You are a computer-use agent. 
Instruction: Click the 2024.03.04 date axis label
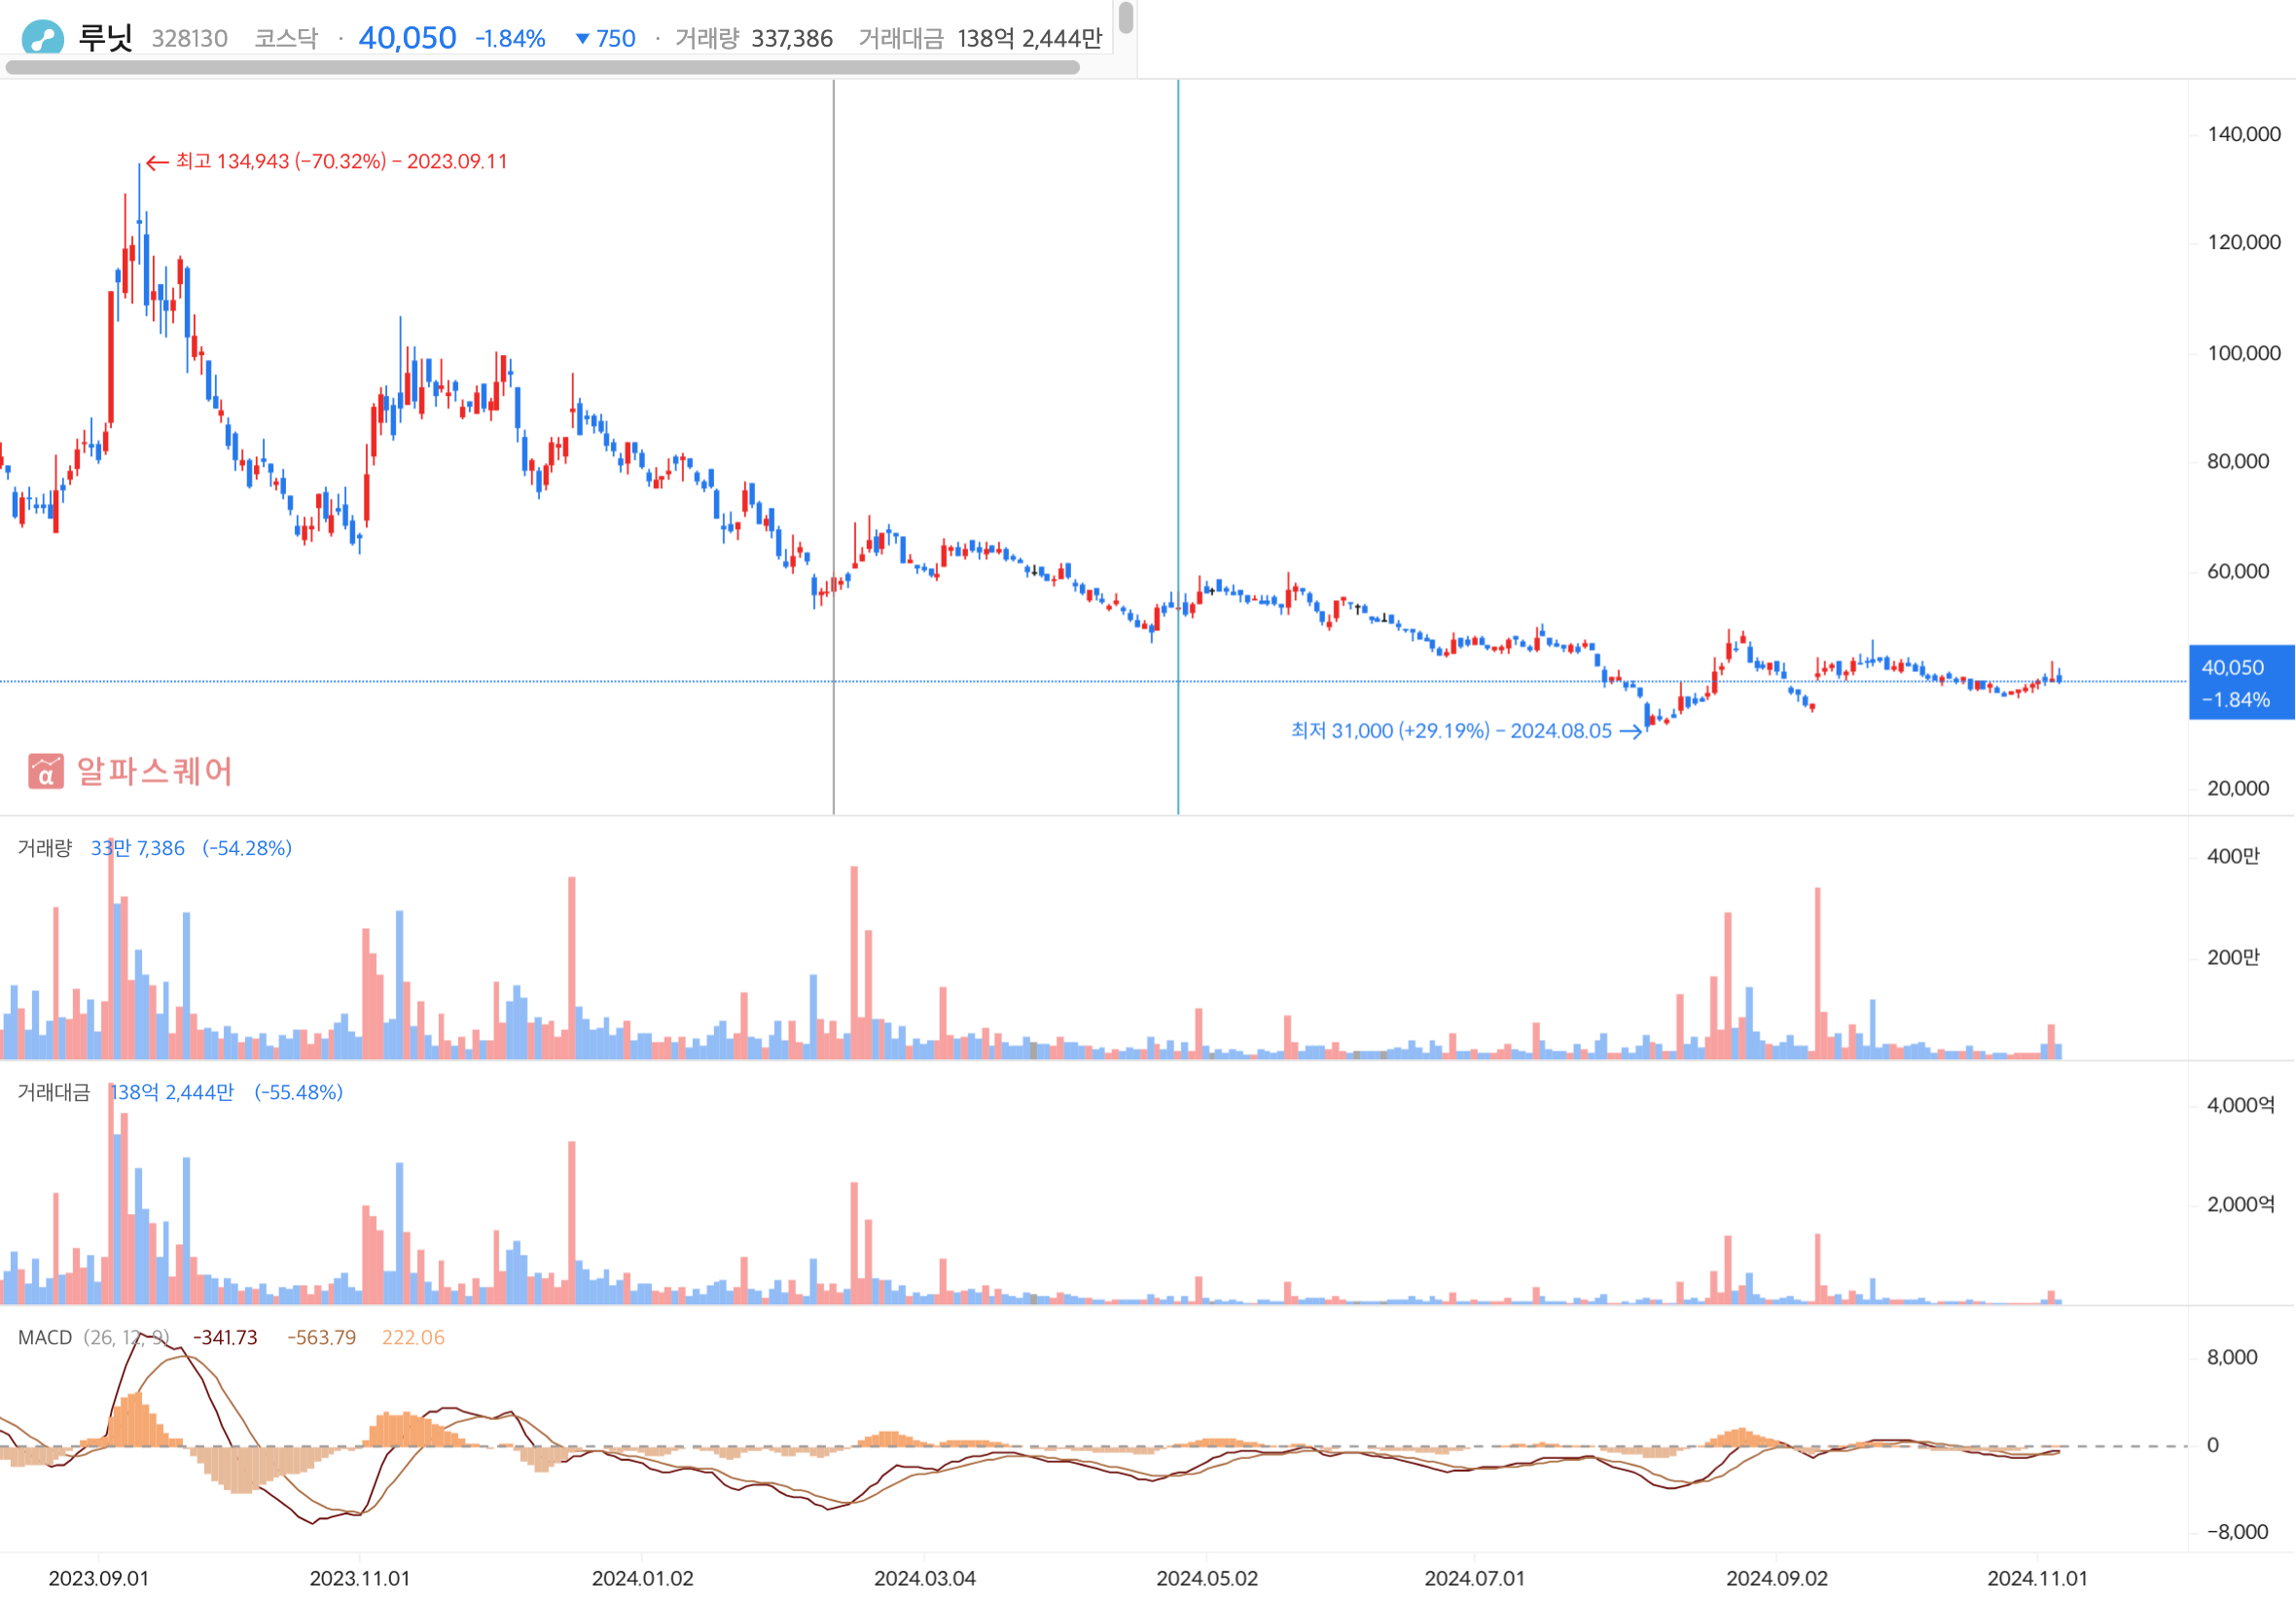pyautogui.click(x=925, y=1579)
